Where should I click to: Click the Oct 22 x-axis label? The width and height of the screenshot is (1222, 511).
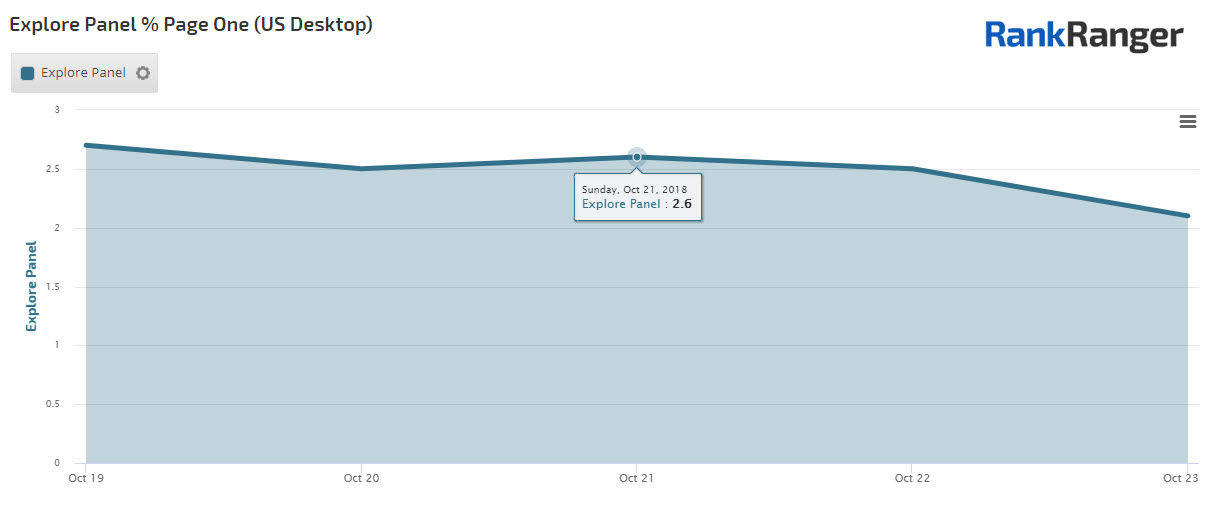click(x=912, y=478)
